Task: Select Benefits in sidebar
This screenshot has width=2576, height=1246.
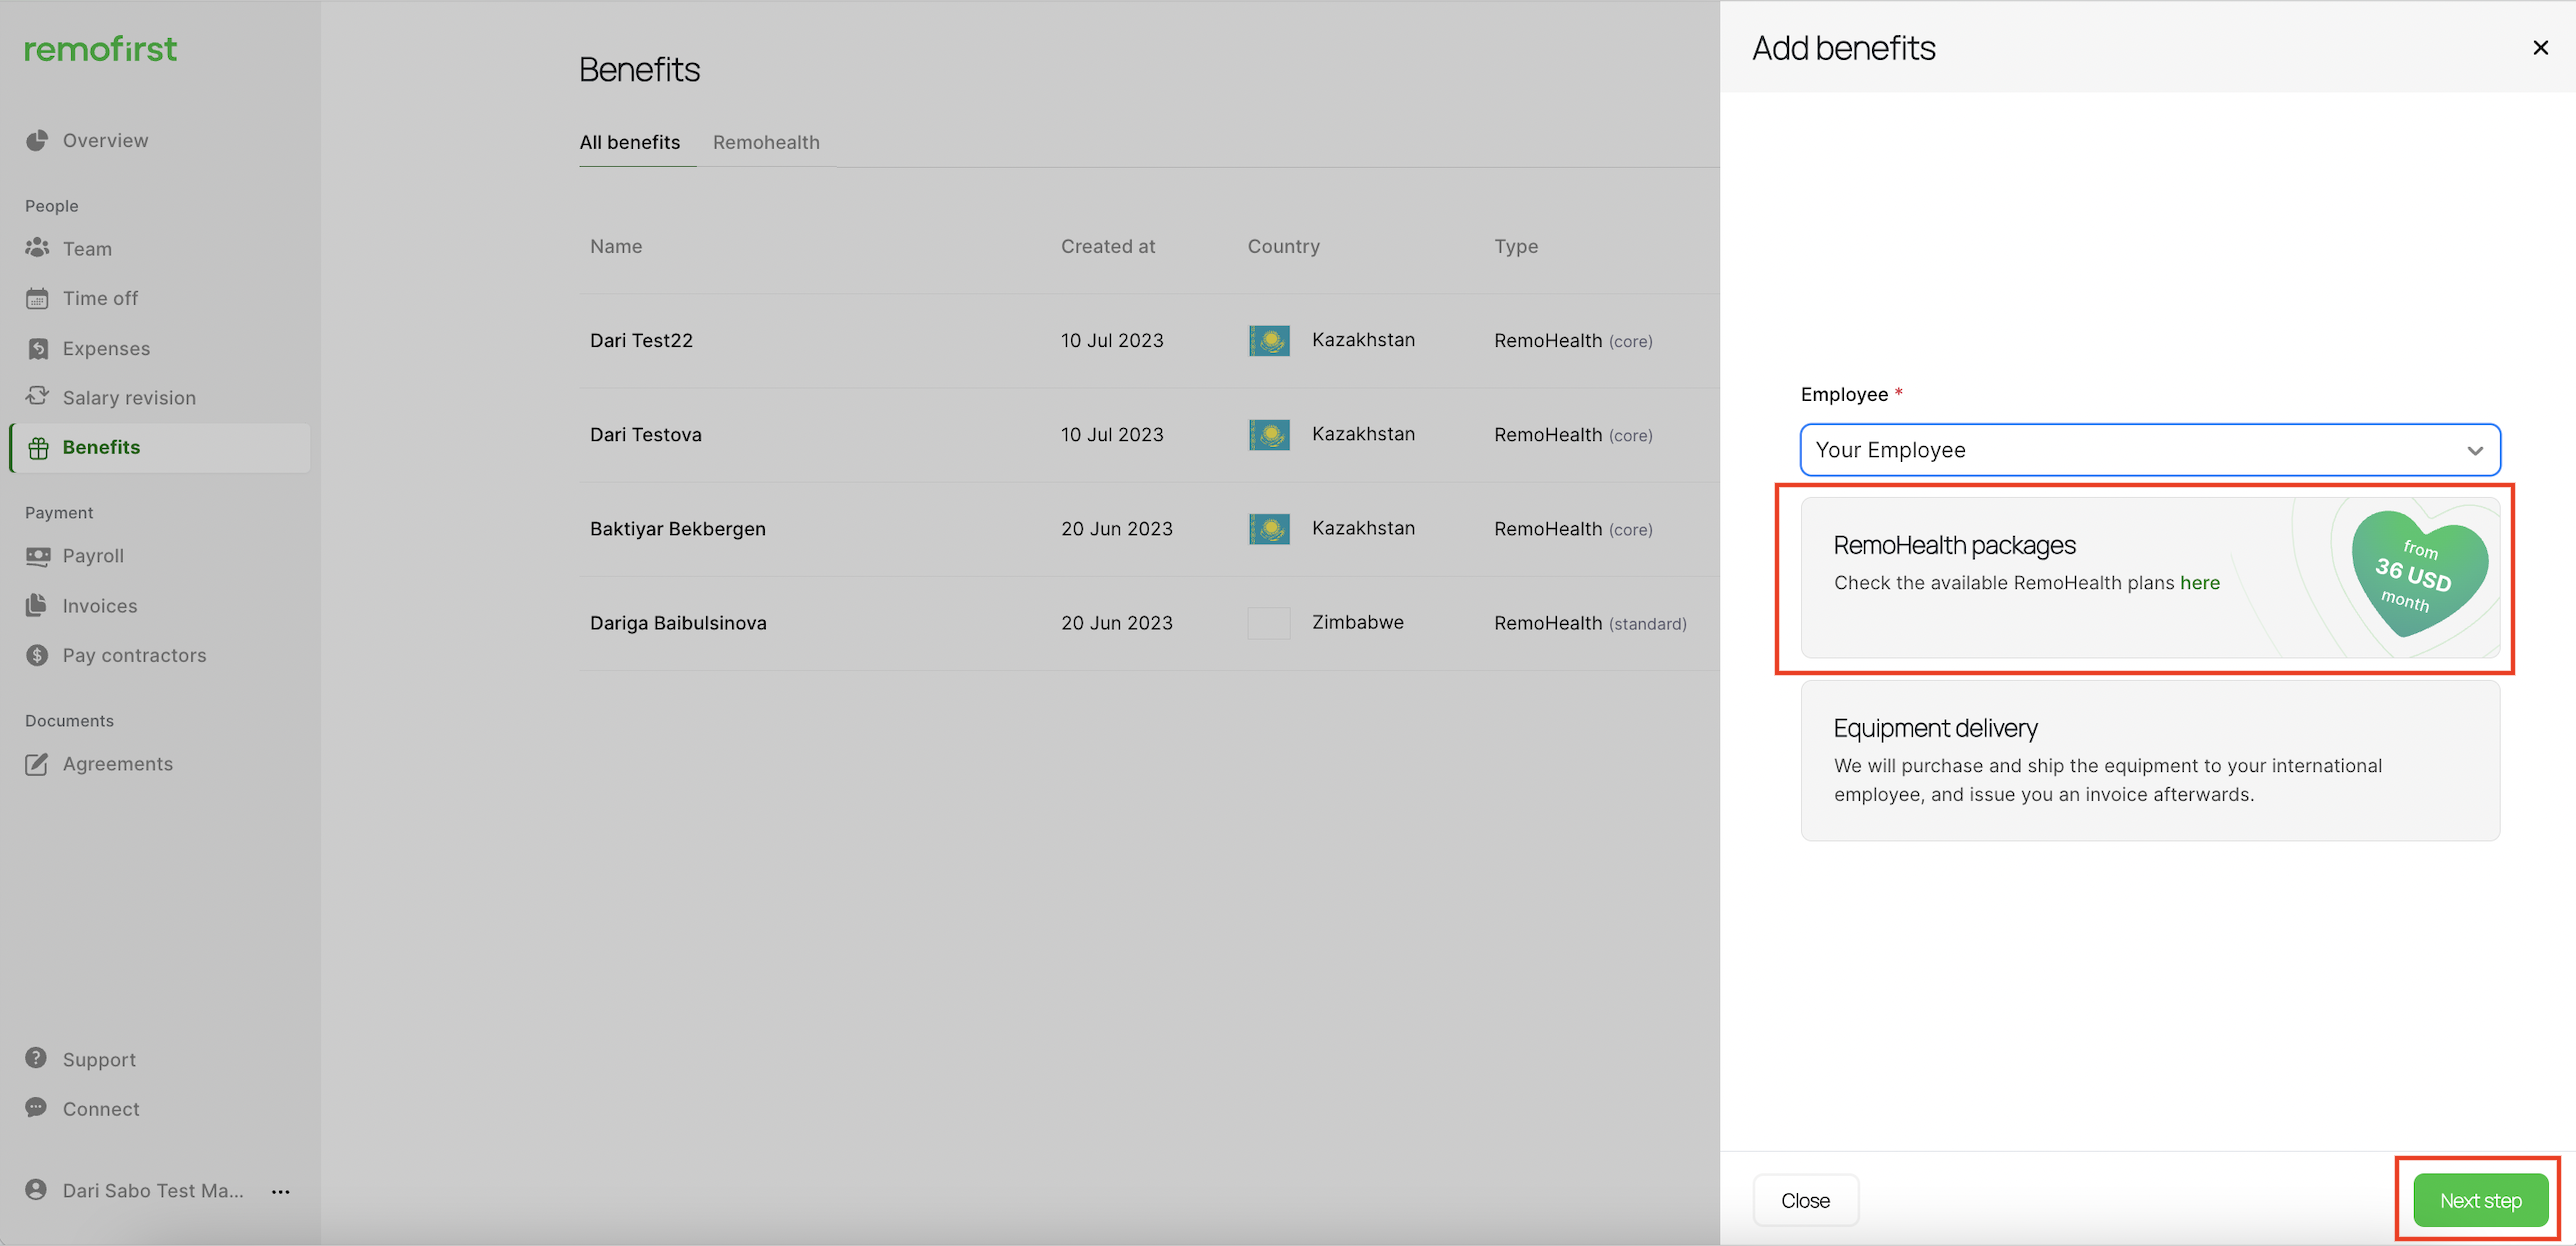Action: click(x=160, y=448)
